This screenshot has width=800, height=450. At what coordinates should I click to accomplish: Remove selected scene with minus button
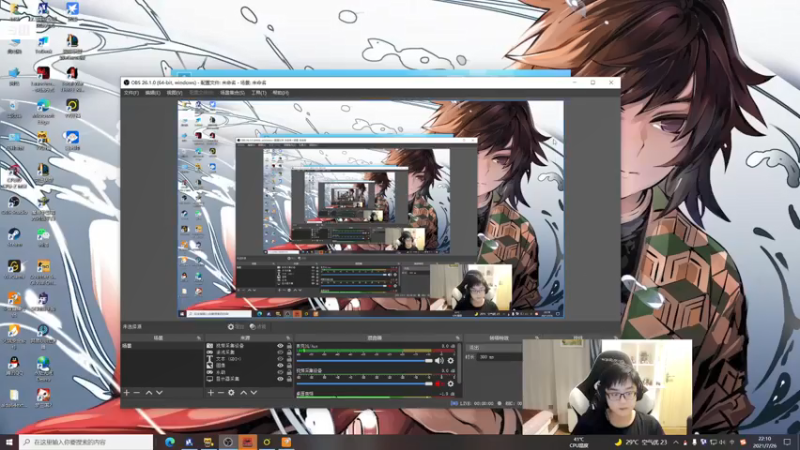(137, 393)
